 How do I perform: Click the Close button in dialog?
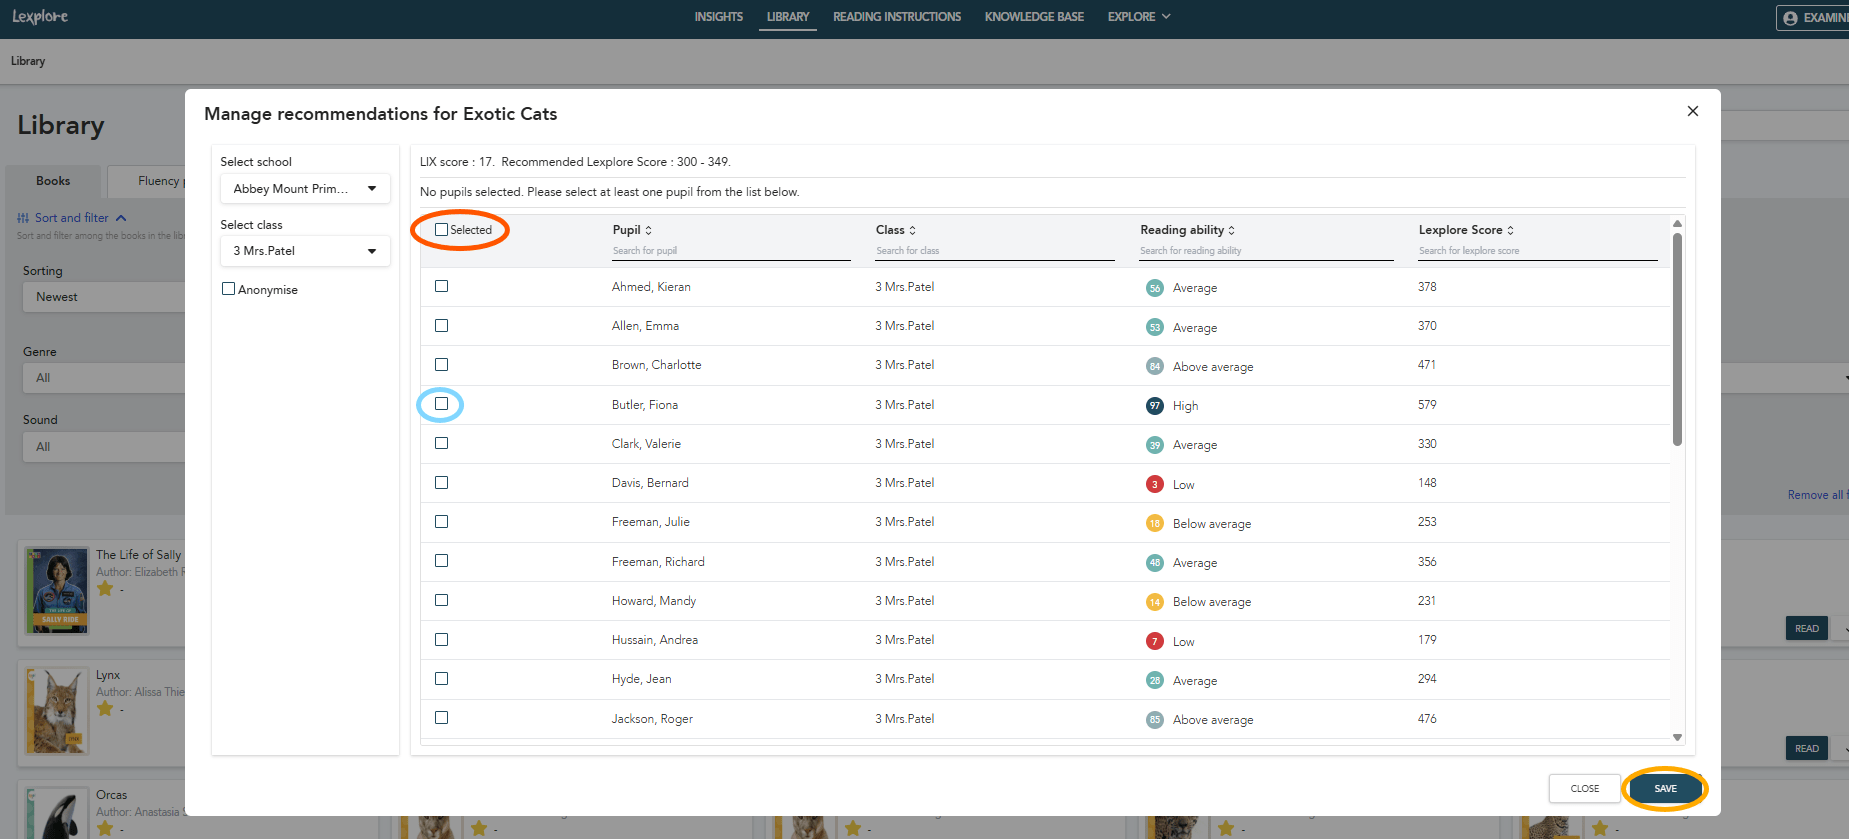point(1584,788)
